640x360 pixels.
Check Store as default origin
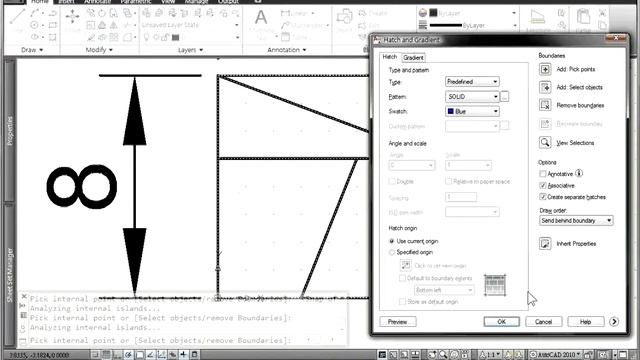tap(402, 302)
